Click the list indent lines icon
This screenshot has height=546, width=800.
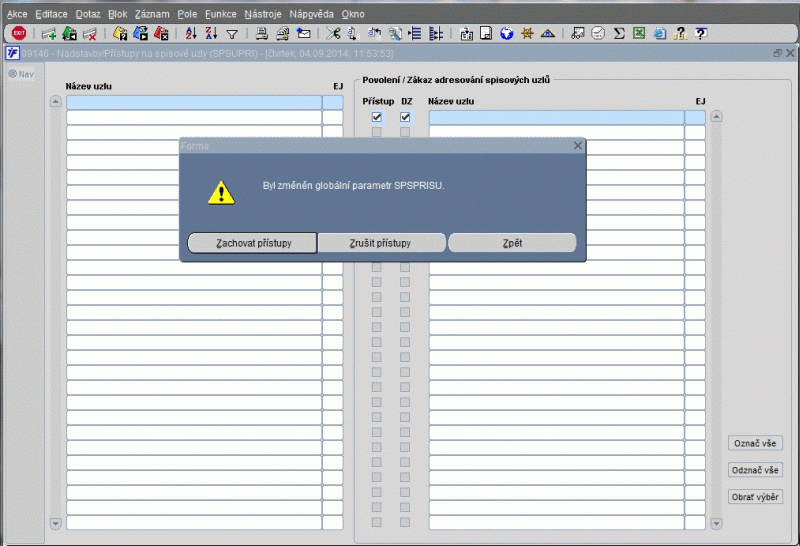click(x=415, y=34)
